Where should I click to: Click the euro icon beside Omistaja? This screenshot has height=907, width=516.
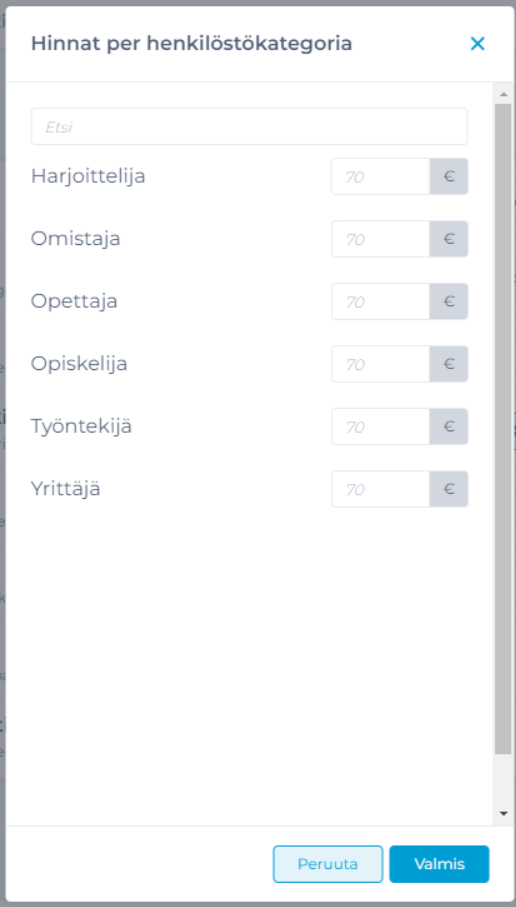click(x=449, y=239)
